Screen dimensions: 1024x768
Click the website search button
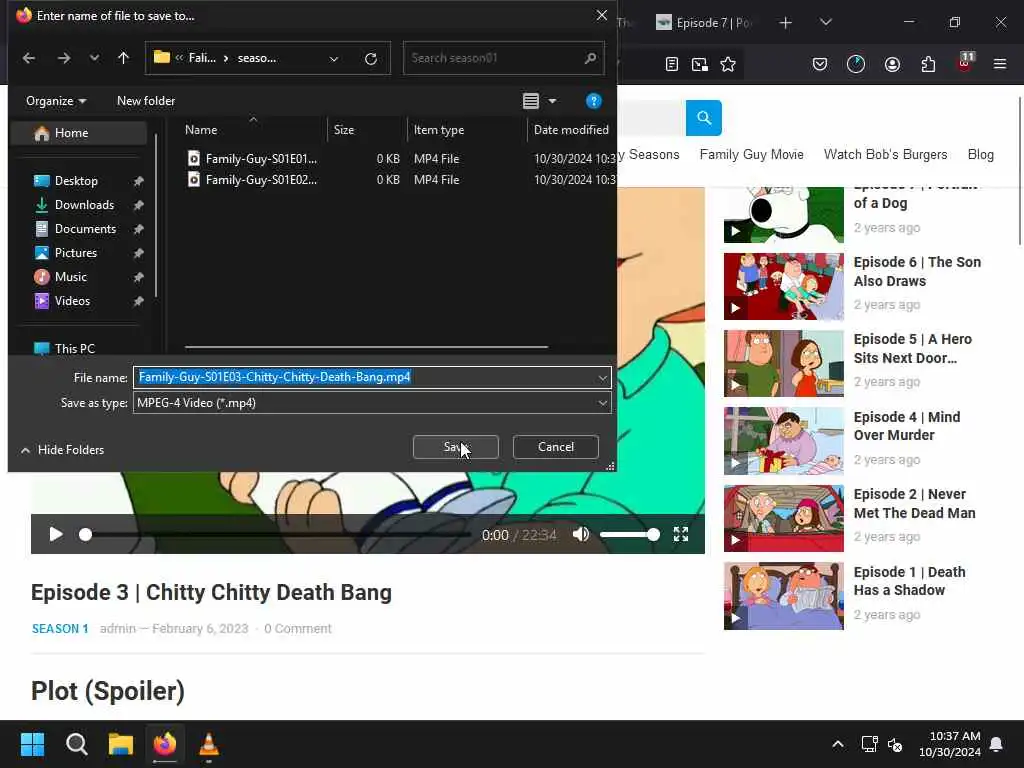click(703, 118)
